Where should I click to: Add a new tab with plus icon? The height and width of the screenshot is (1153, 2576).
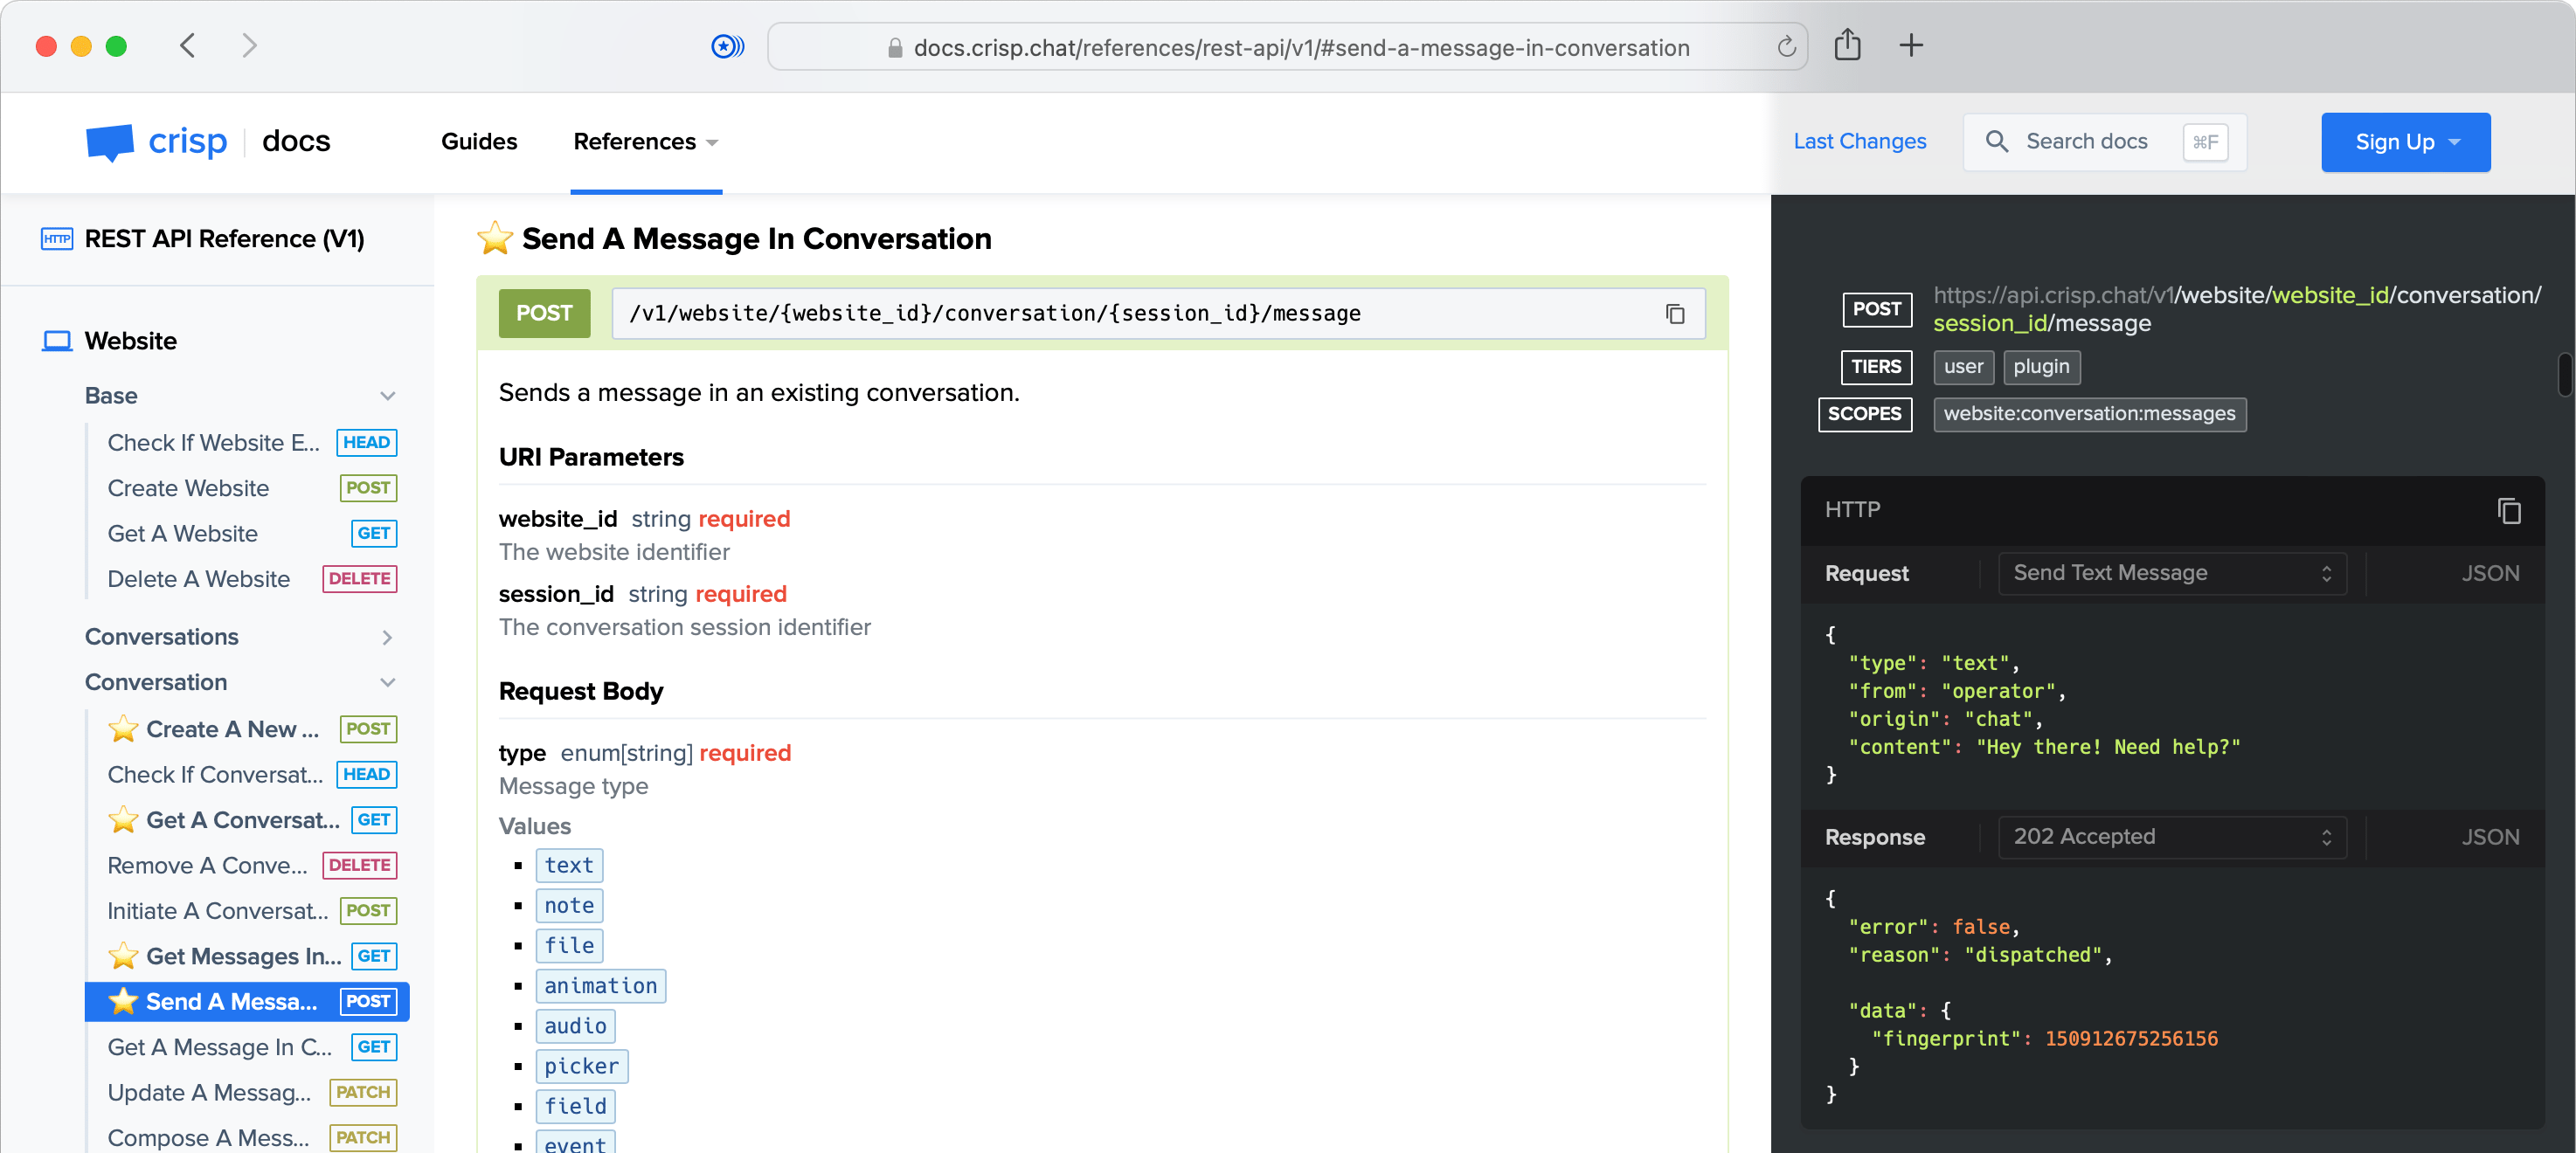[x=1910, y=45]
